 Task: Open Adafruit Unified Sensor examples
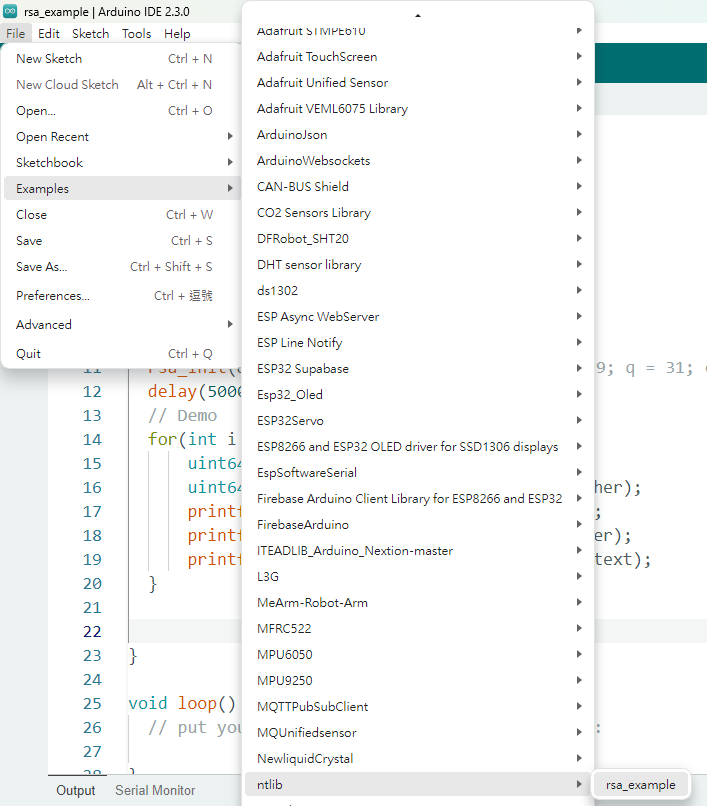(418, 82)
